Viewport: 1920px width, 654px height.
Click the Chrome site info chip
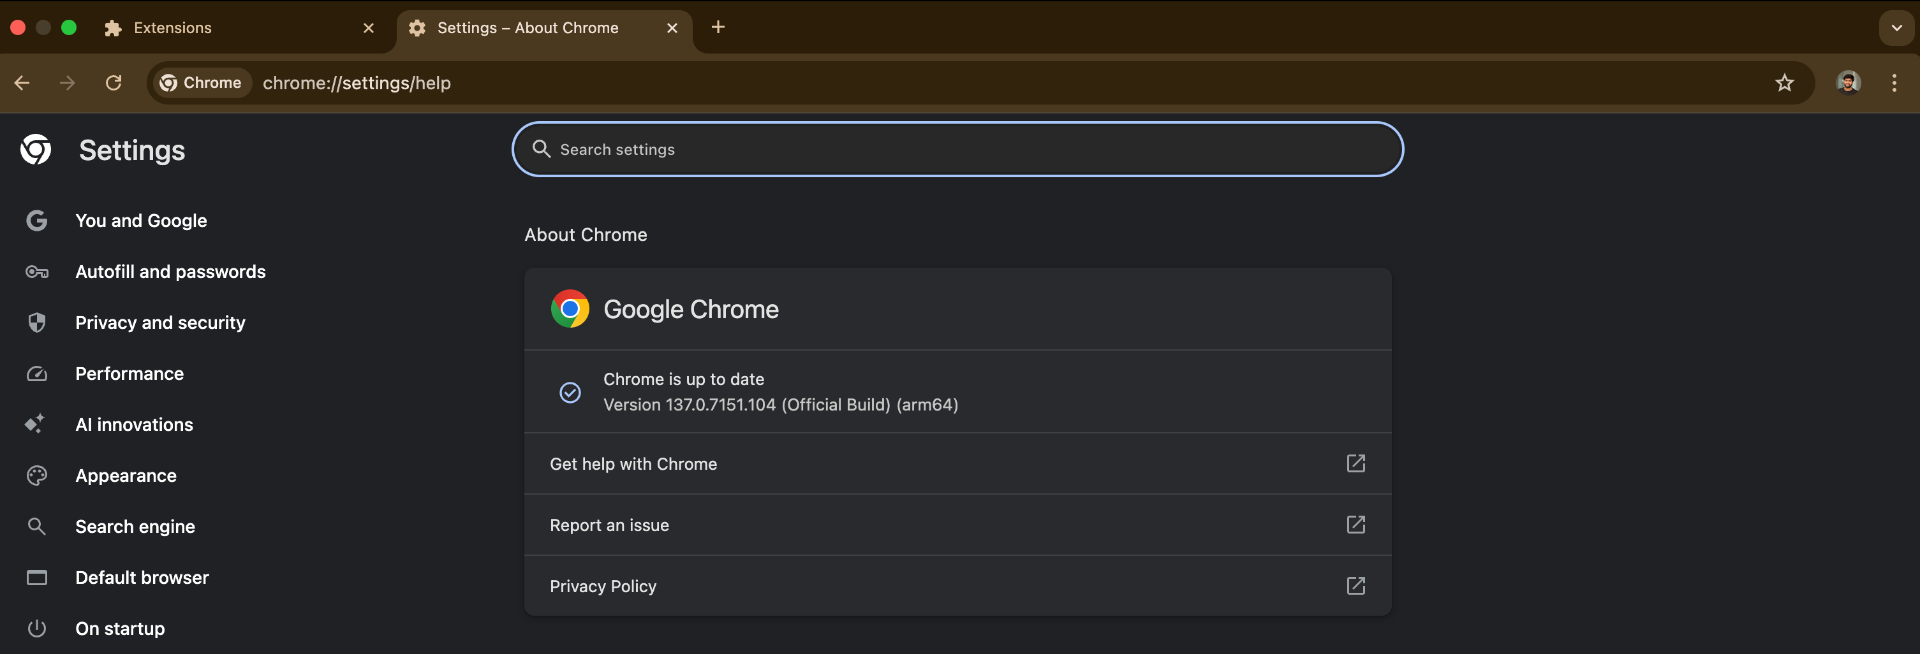tap(201, 83)
